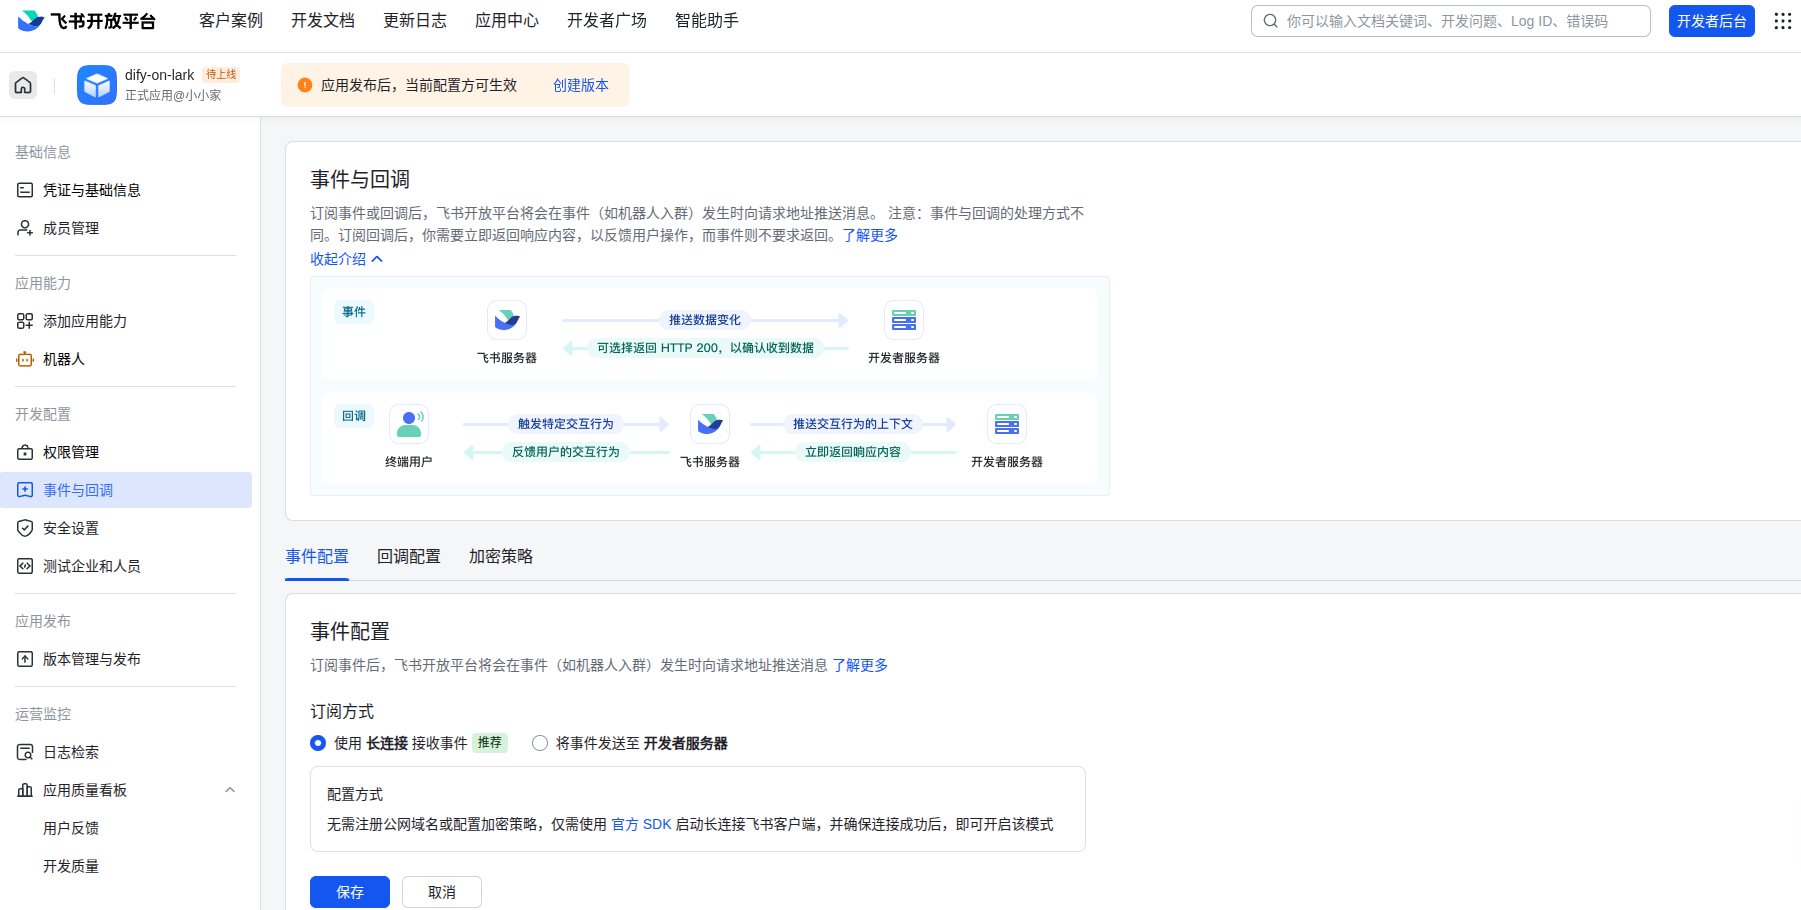Screen dimensions: 1801x910
Task: Click the home house icon
Action: 22,85
